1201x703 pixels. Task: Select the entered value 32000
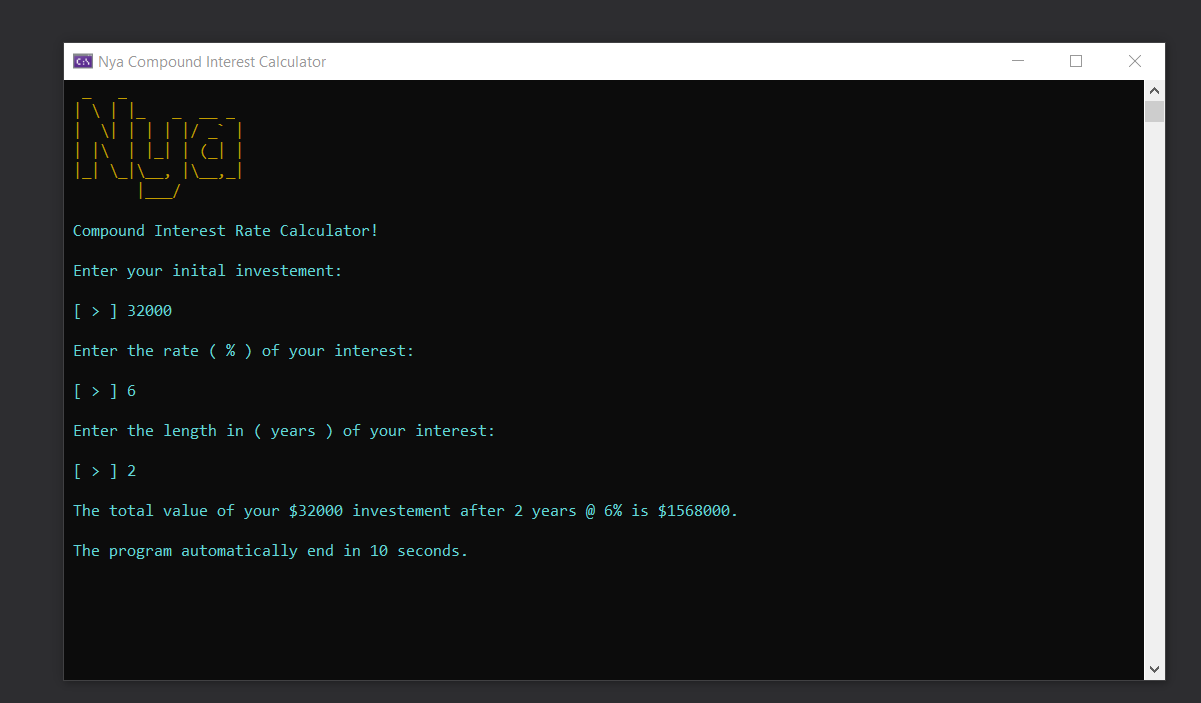click(x=149, y=310)
